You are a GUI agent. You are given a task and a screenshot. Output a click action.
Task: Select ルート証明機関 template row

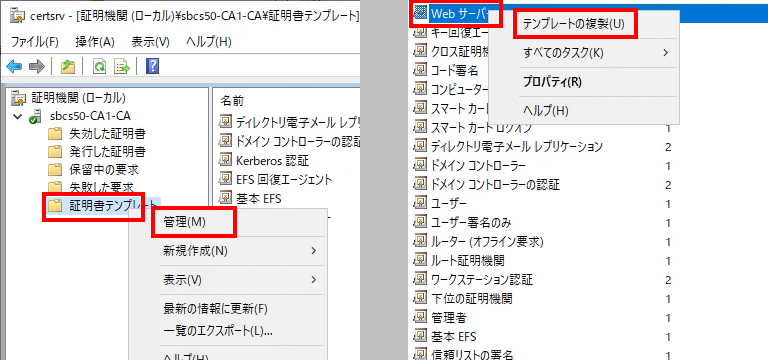click(x=467, y=260)
